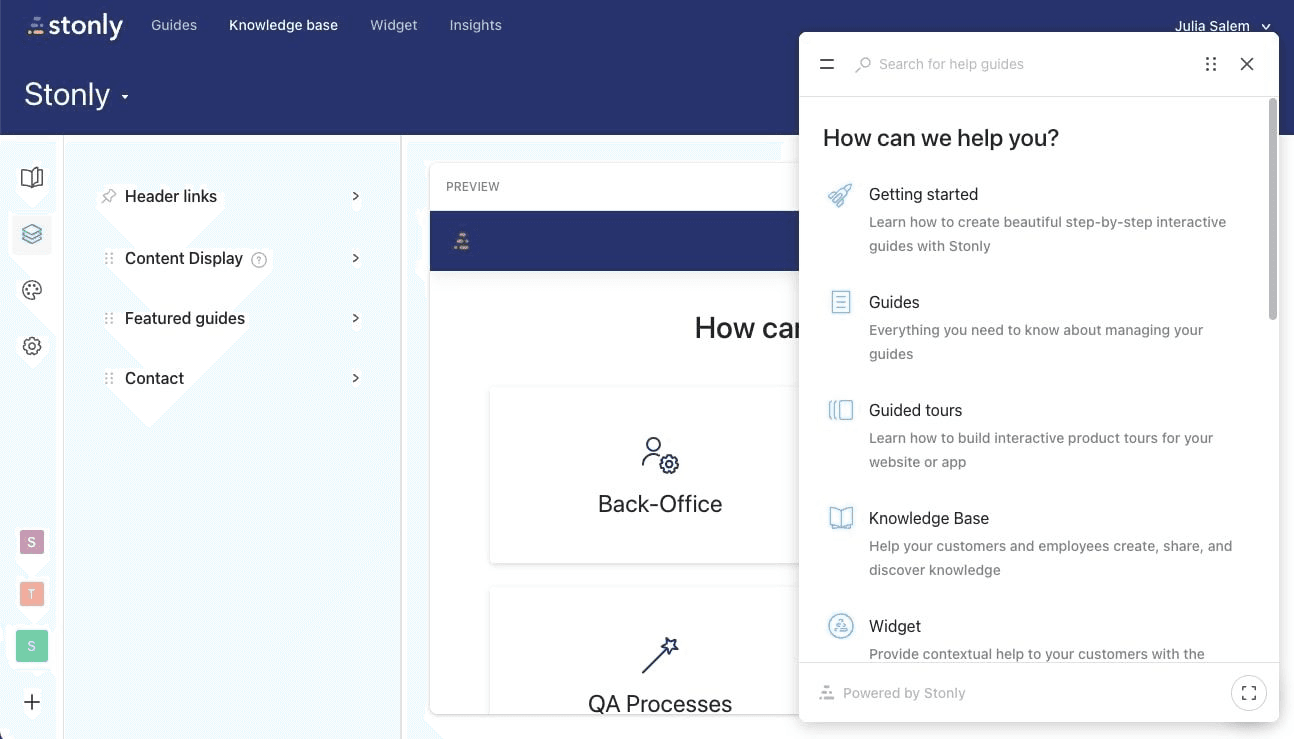Click the rocket icon for Getting started
Viewport: 1294px width, 739px height.
[x=840, y=195]
